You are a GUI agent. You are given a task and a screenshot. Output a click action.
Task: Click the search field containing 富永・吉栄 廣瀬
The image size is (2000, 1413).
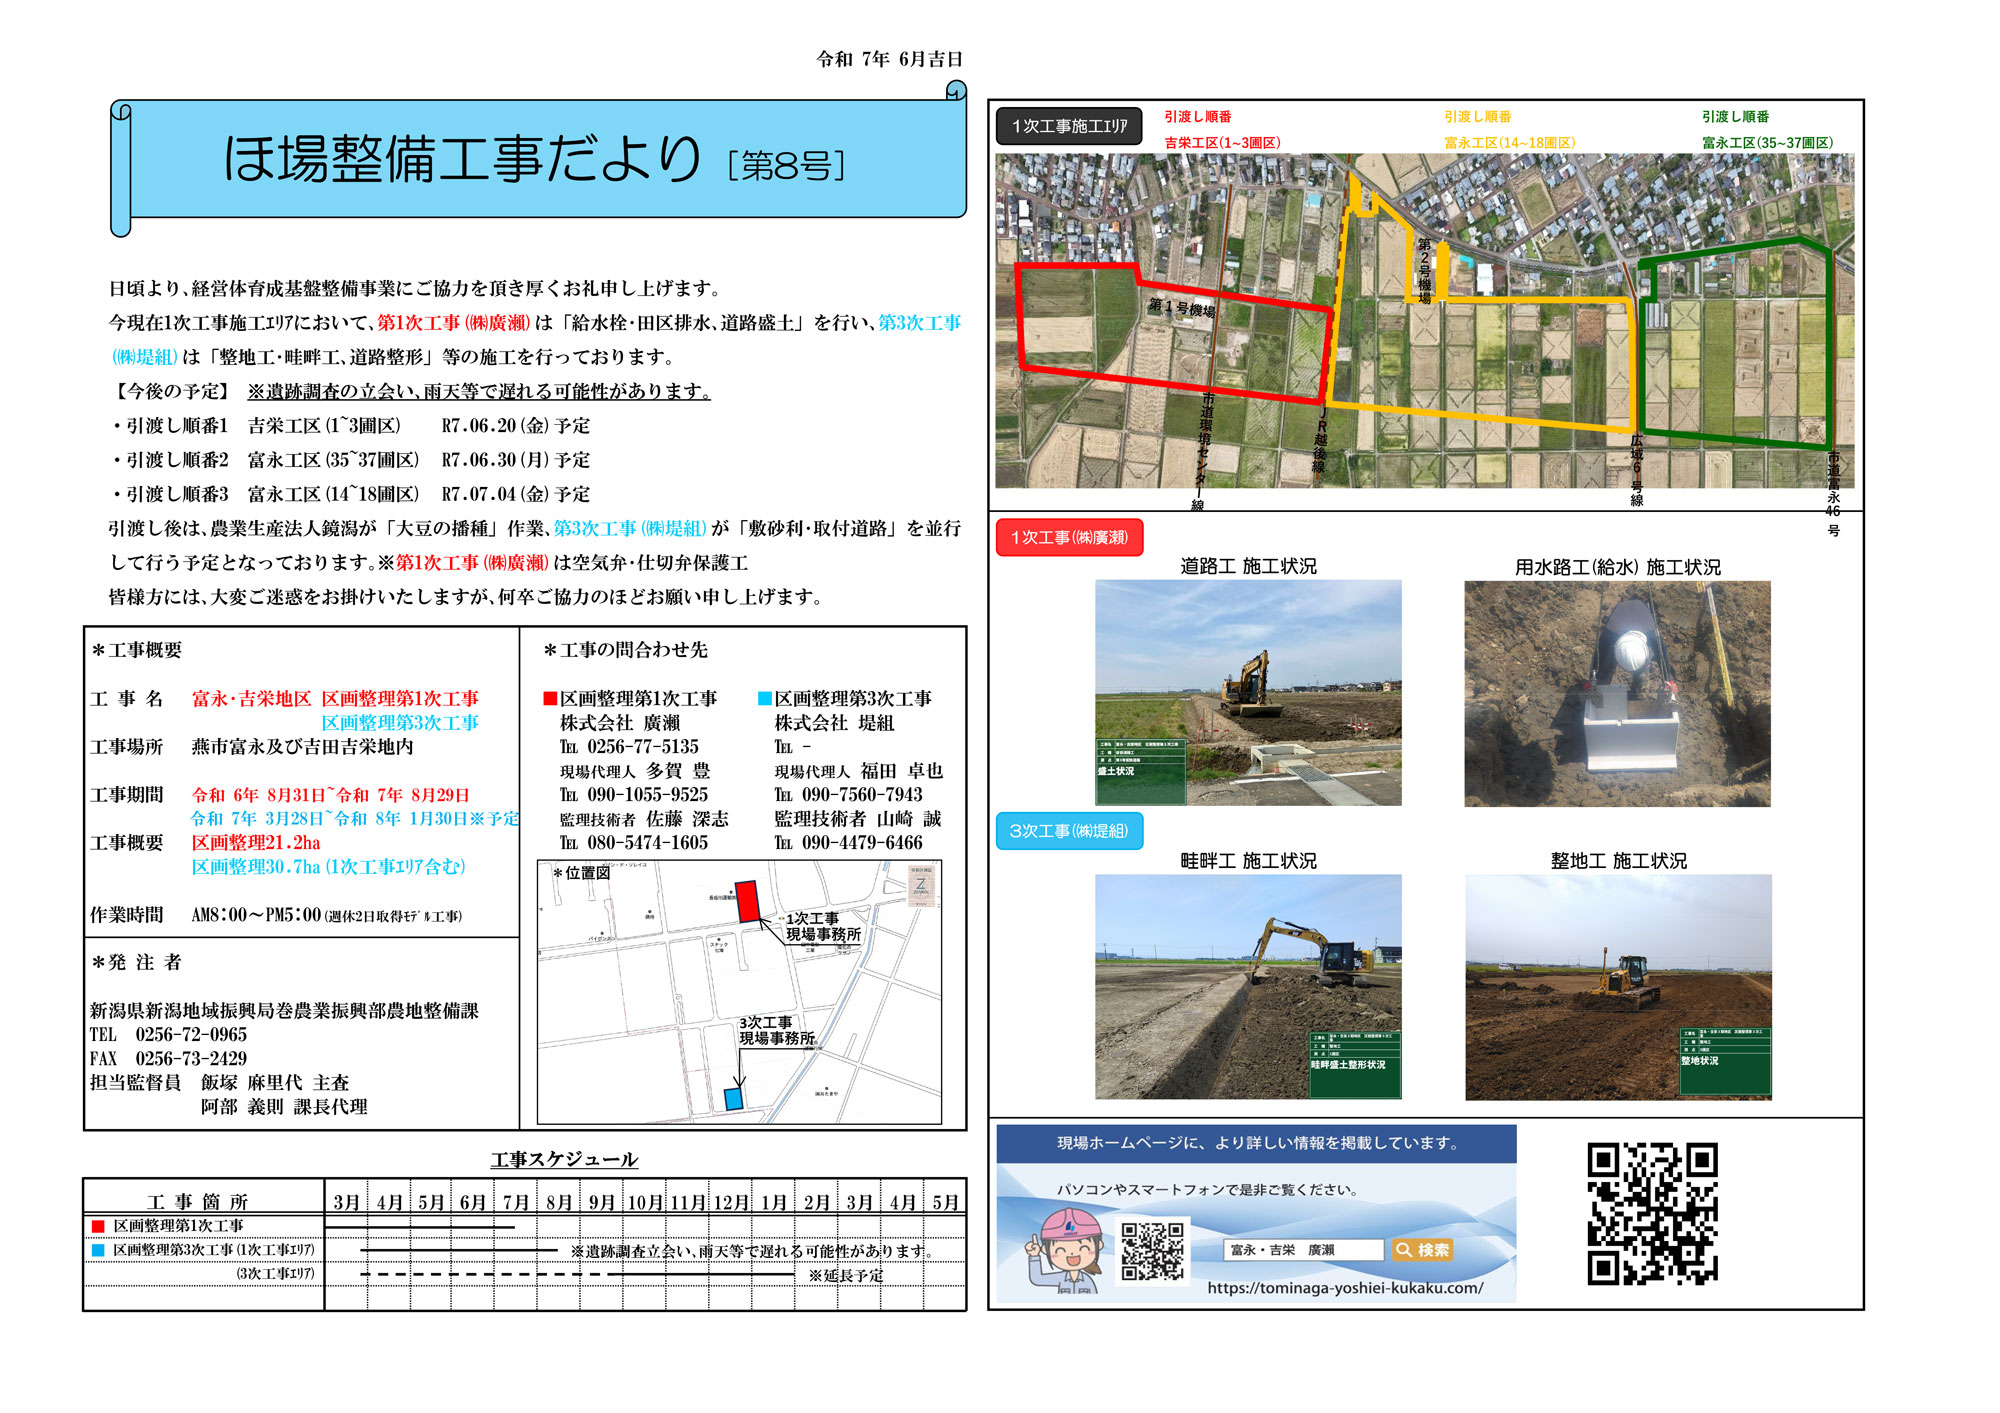1302,1250
